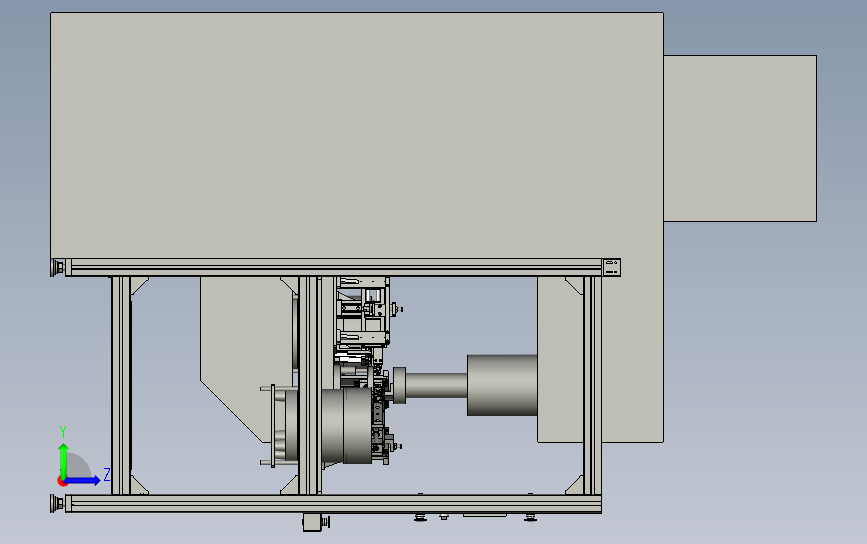Select the top-left corner gusset bracket
This screenshot has height=544, width=867.
click(139, 285)
